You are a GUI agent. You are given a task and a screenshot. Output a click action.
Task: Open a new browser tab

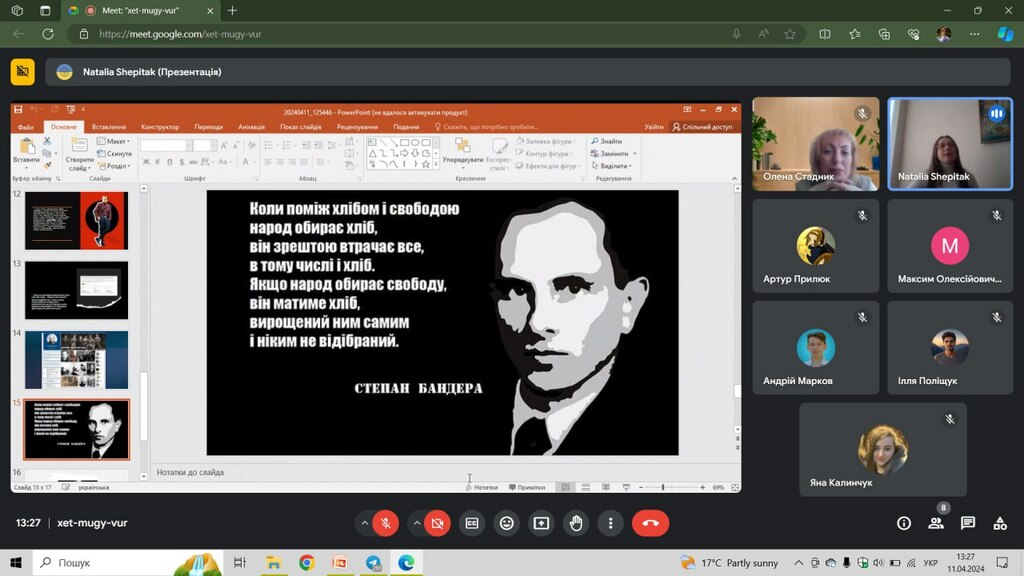click(x=233, y=10)
